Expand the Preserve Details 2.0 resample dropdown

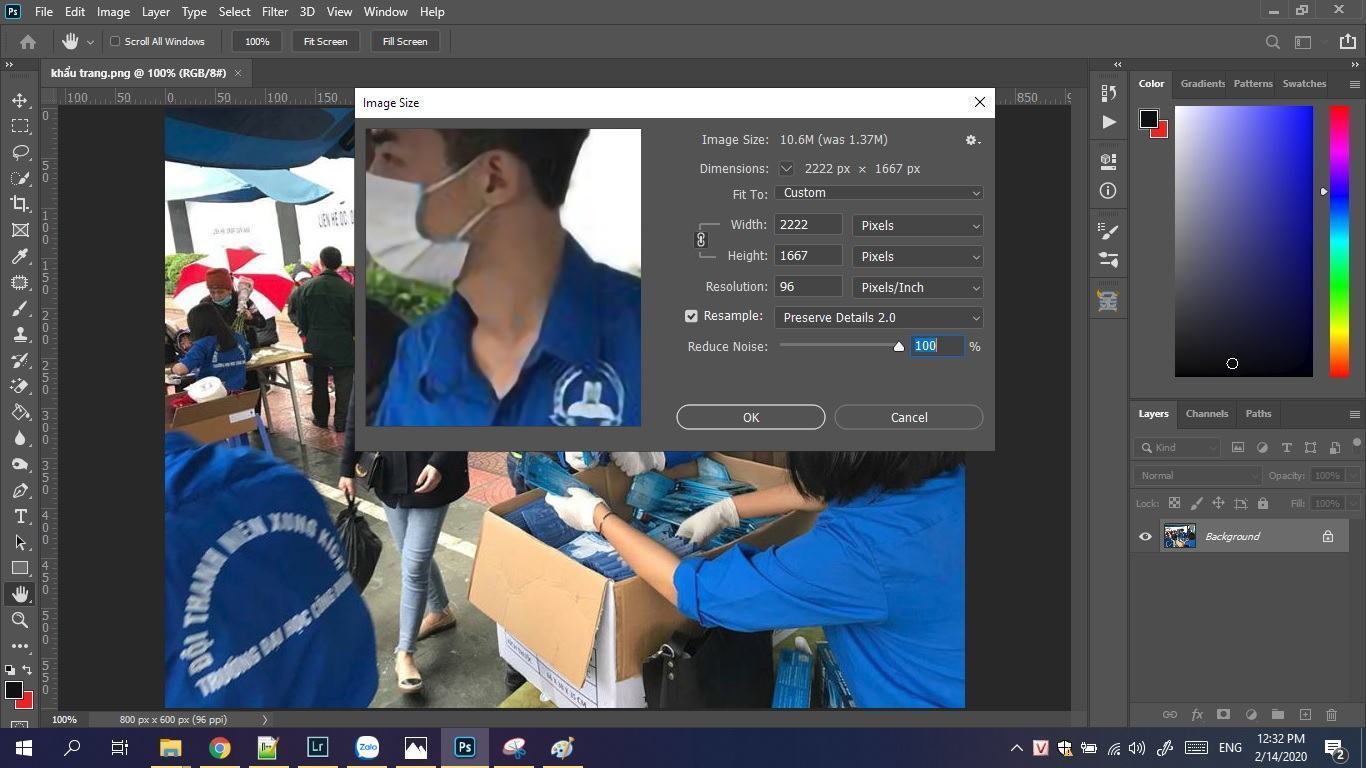(x=879, y=318)
